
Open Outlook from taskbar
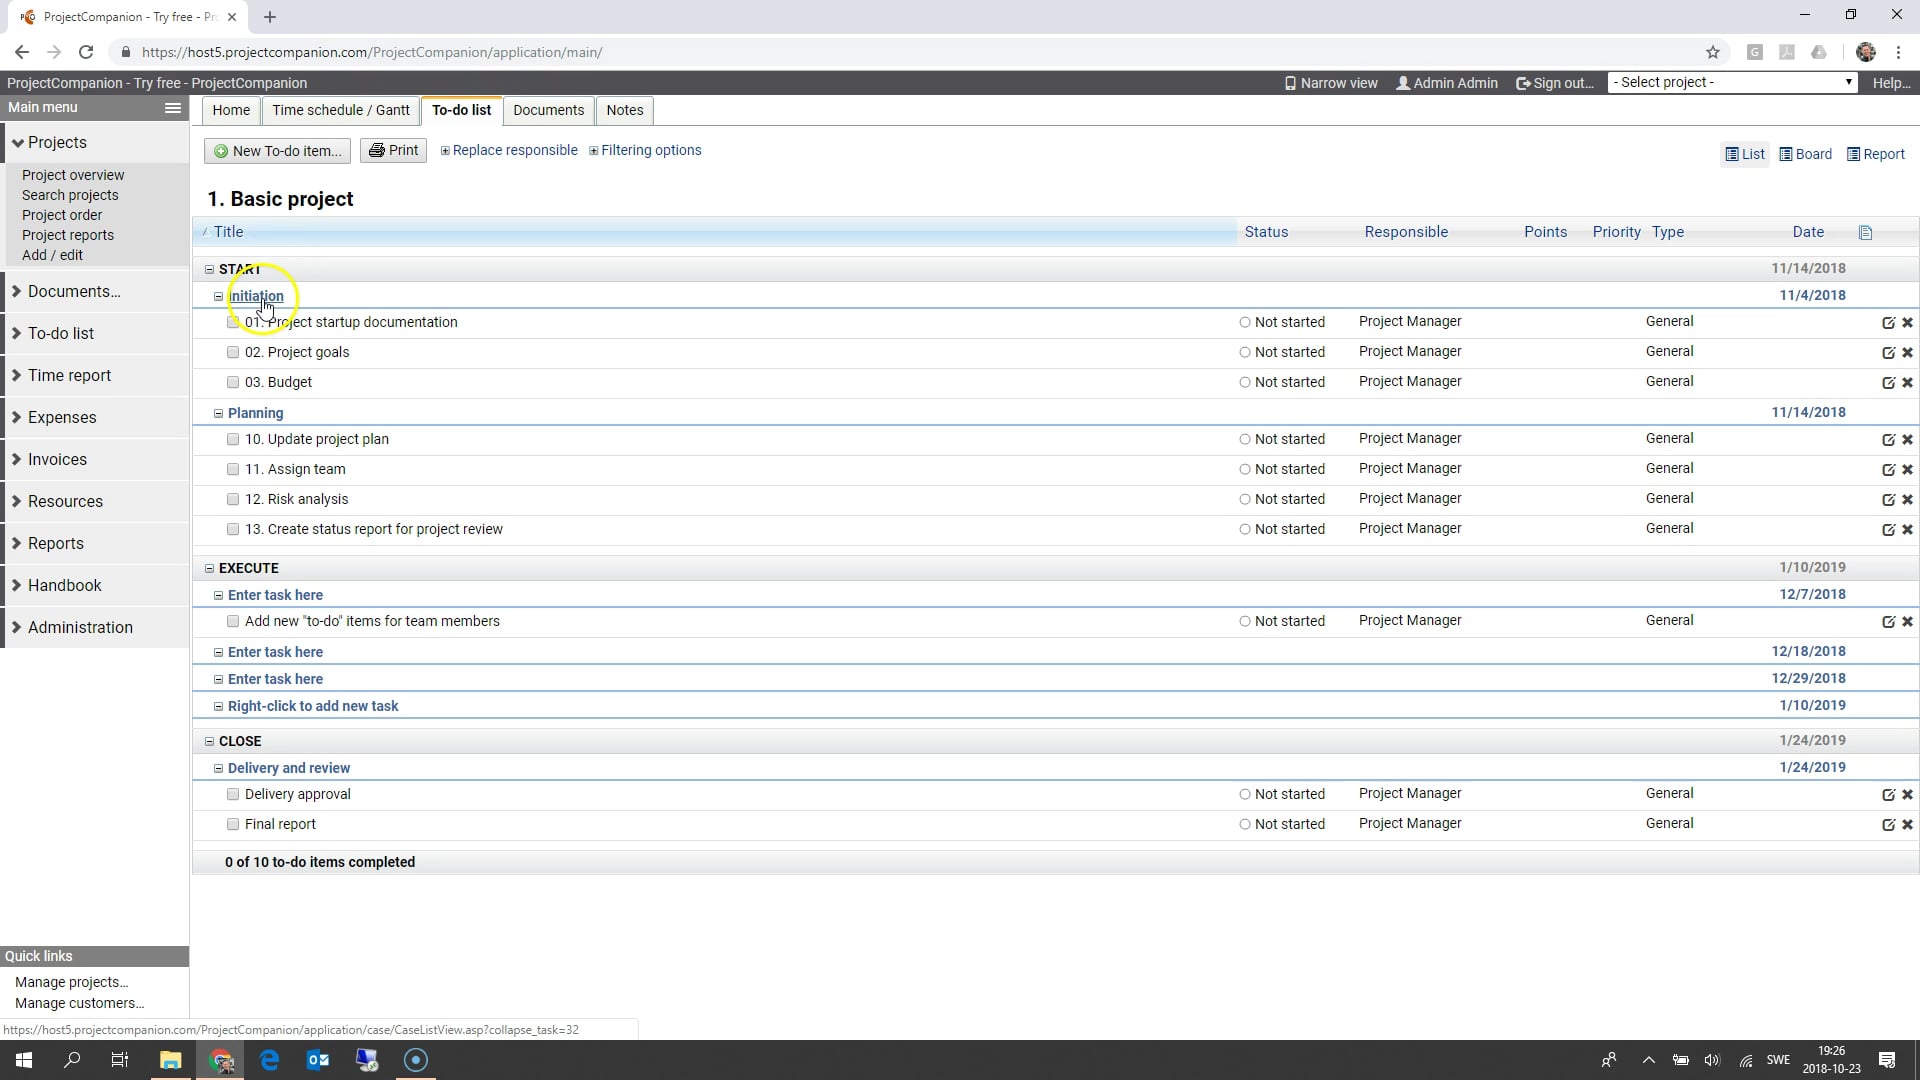(318, 1060)
